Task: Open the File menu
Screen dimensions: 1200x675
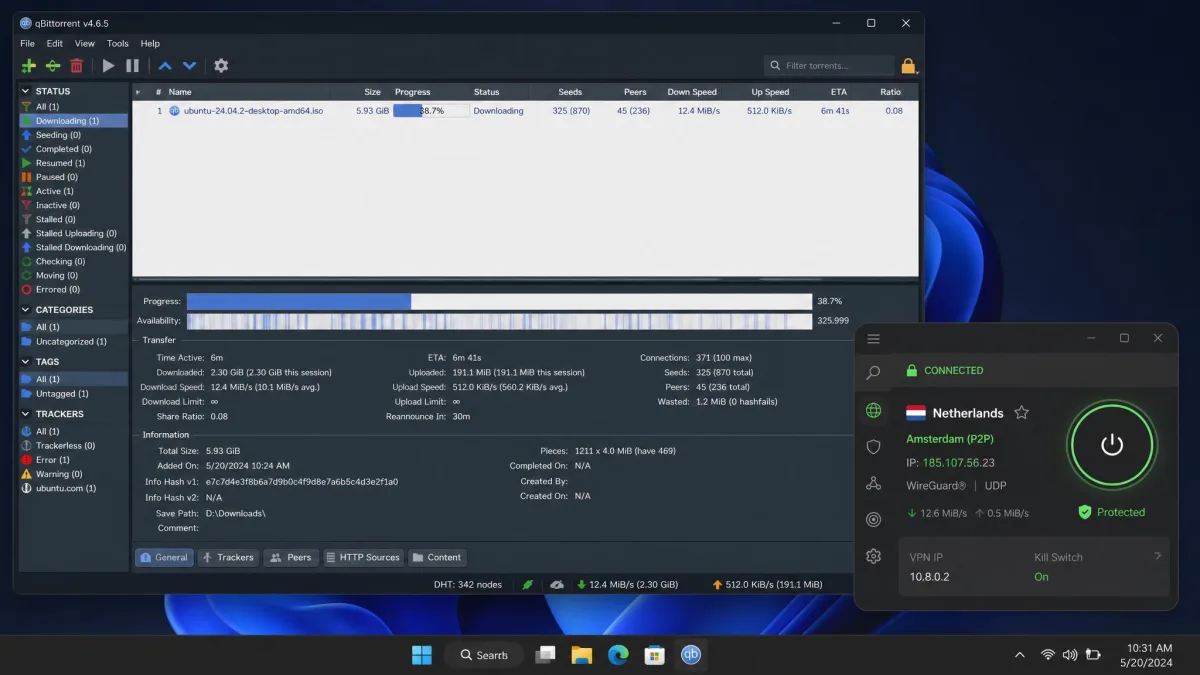Action: click(27, 44)
